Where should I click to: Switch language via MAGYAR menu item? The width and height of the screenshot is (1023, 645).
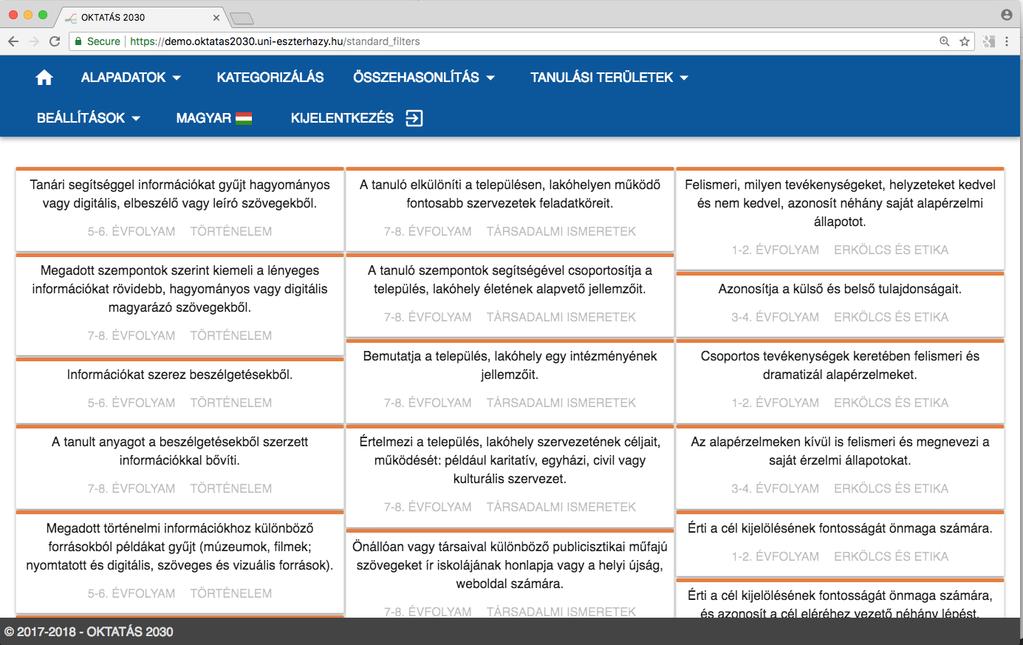coord(214,118)
